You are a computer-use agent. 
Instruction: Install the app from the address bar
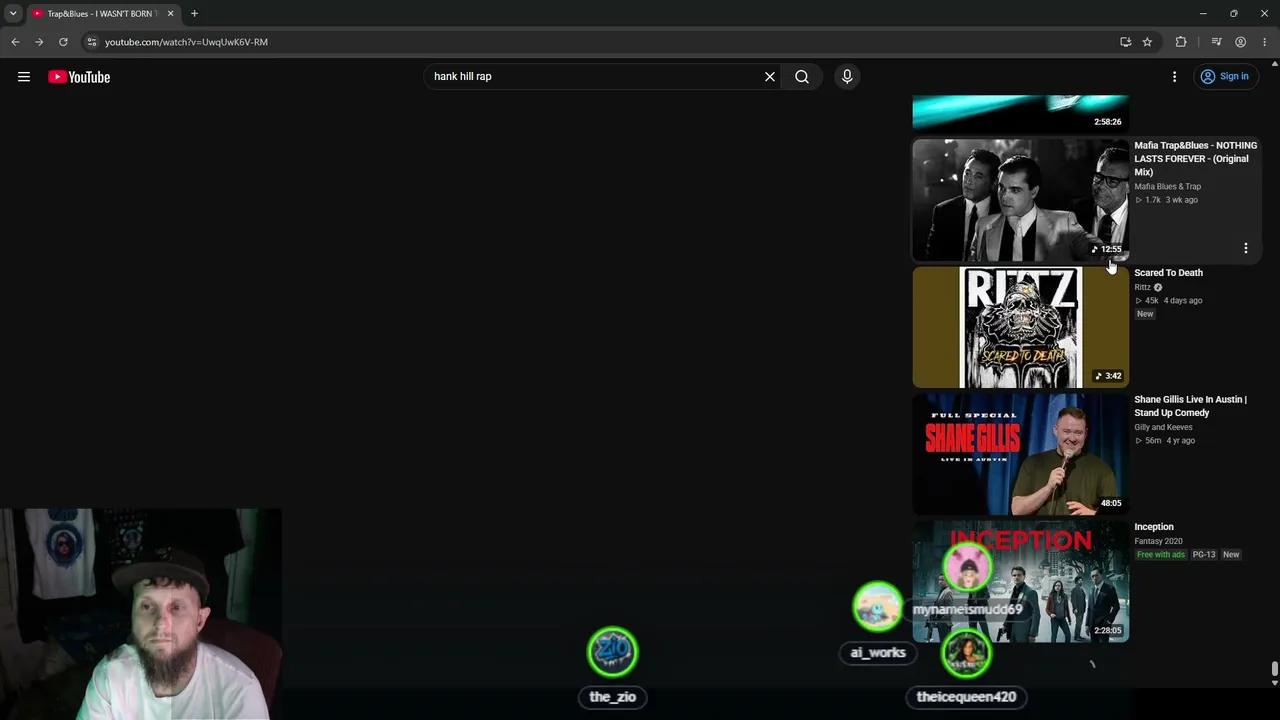[x=1126, y=42]
